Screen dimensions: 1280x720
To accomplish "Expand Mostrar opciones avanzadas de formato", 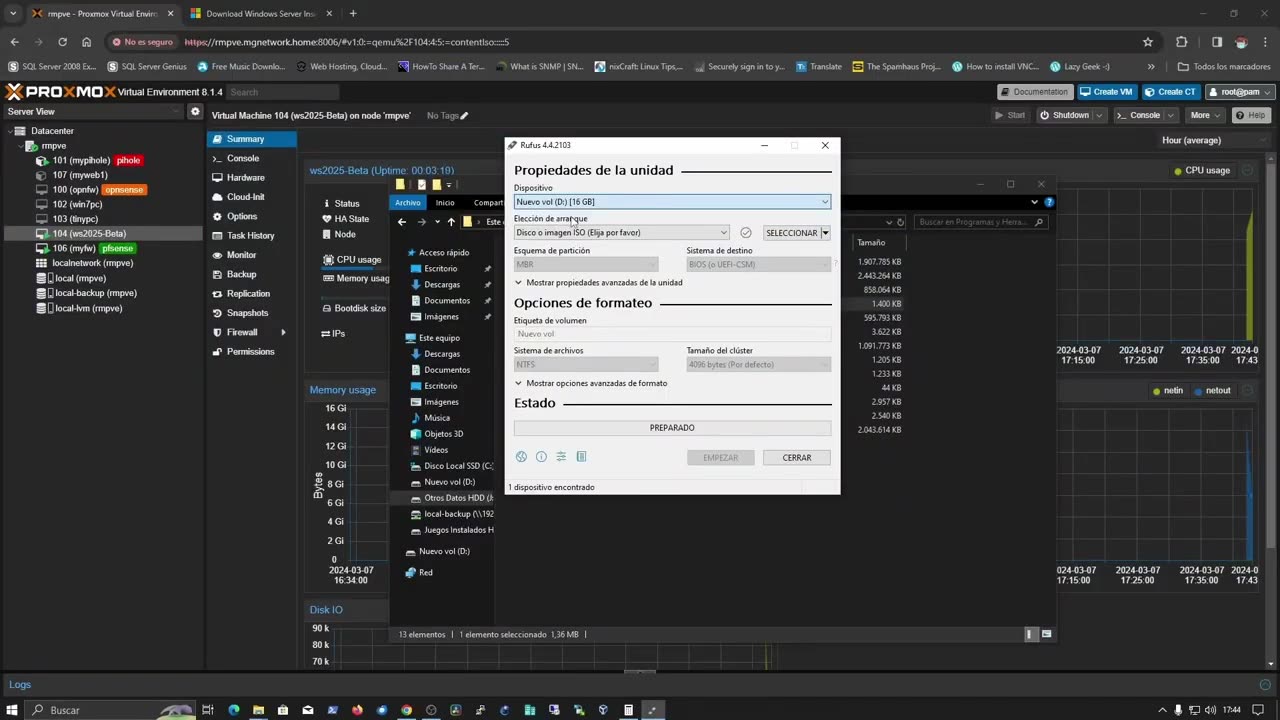I will pyautogui.click(x=590, y=383).
